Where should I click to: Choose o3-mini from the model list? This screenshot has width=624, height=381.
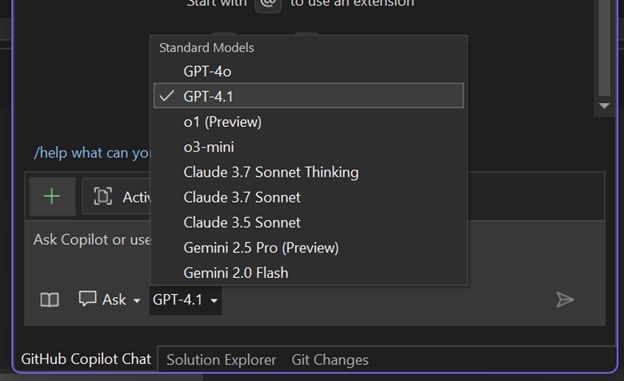308,147
